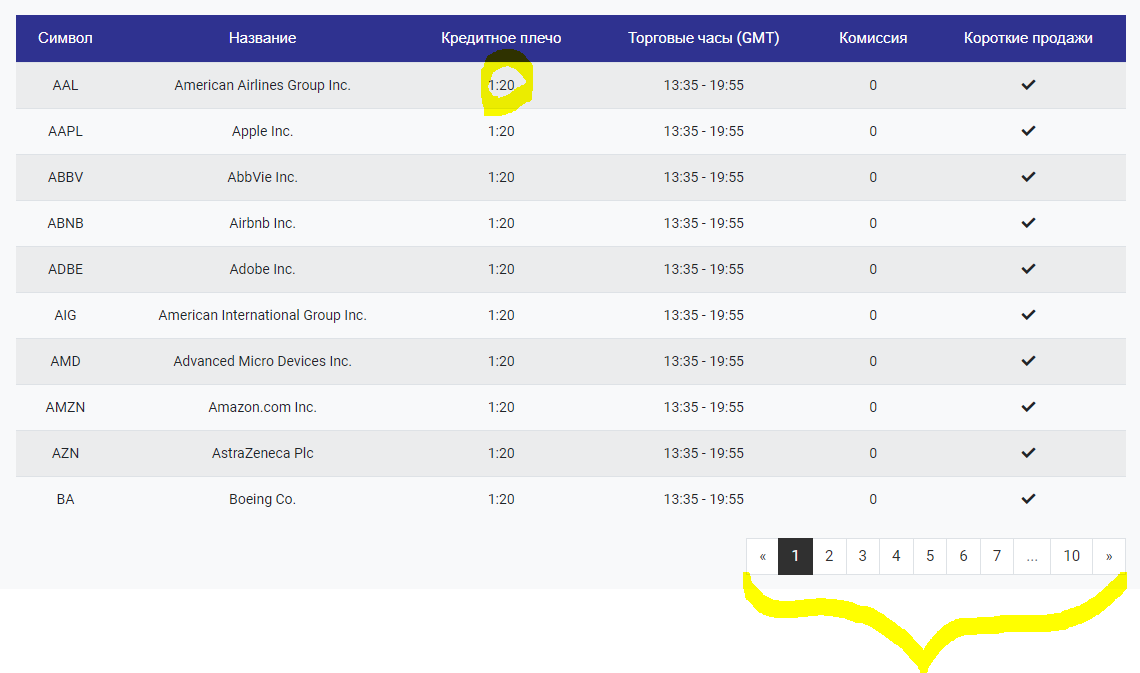Click Advanced Micro Devices Inc. name
Viewport: 1140px width, 673px height.
[262, 361]
